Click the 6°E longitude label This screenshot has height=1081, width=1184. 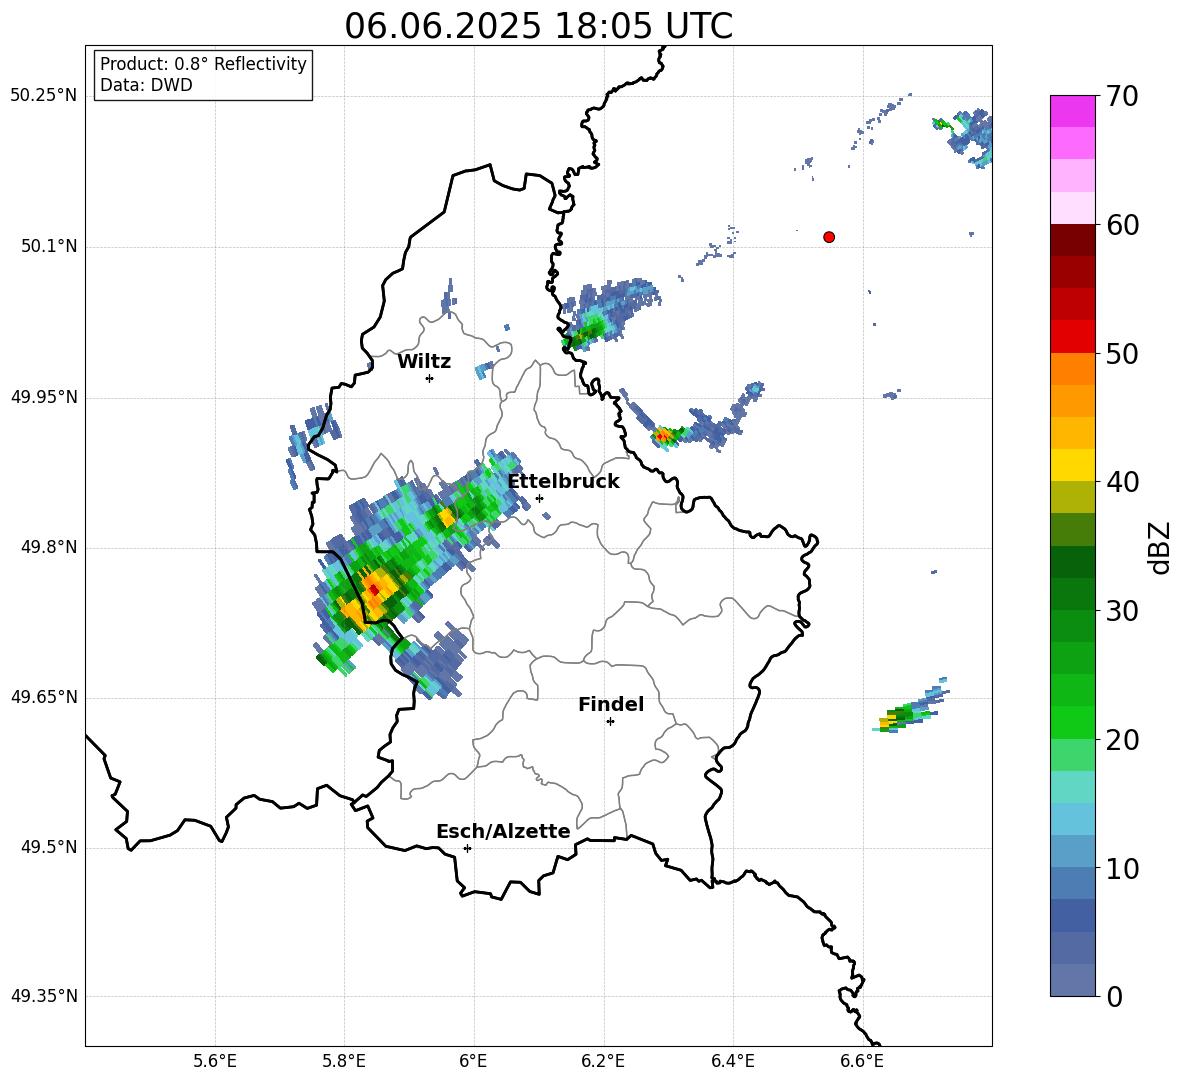(x=473, y=1061)
